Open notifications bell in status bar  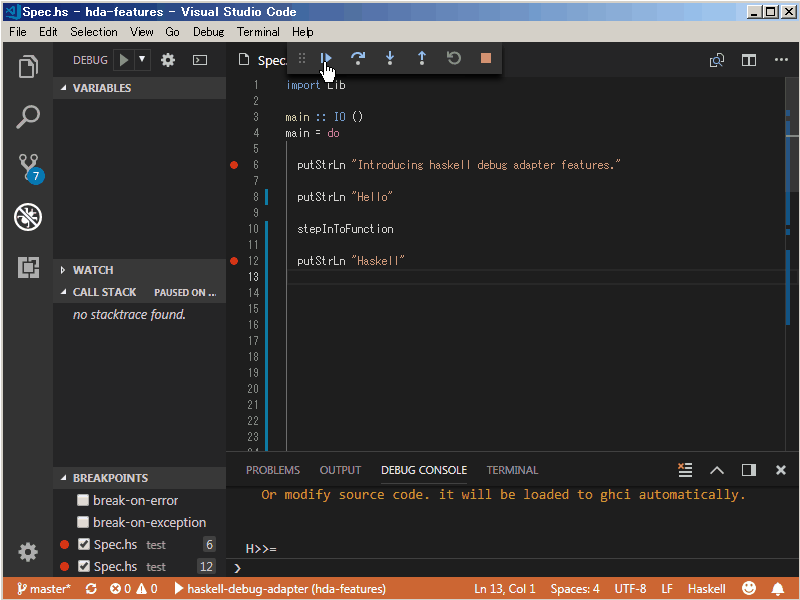tap(778, 589)
